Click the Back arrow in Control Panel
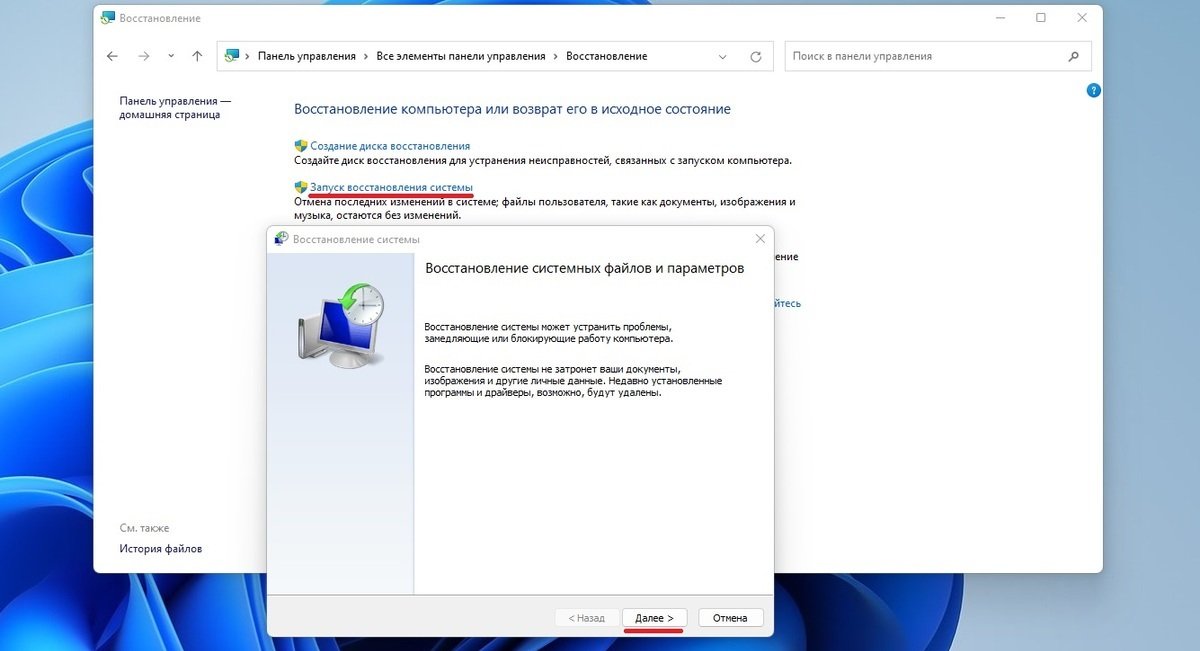This screenshot has height=651, width=1200. (x=112, y=57)
